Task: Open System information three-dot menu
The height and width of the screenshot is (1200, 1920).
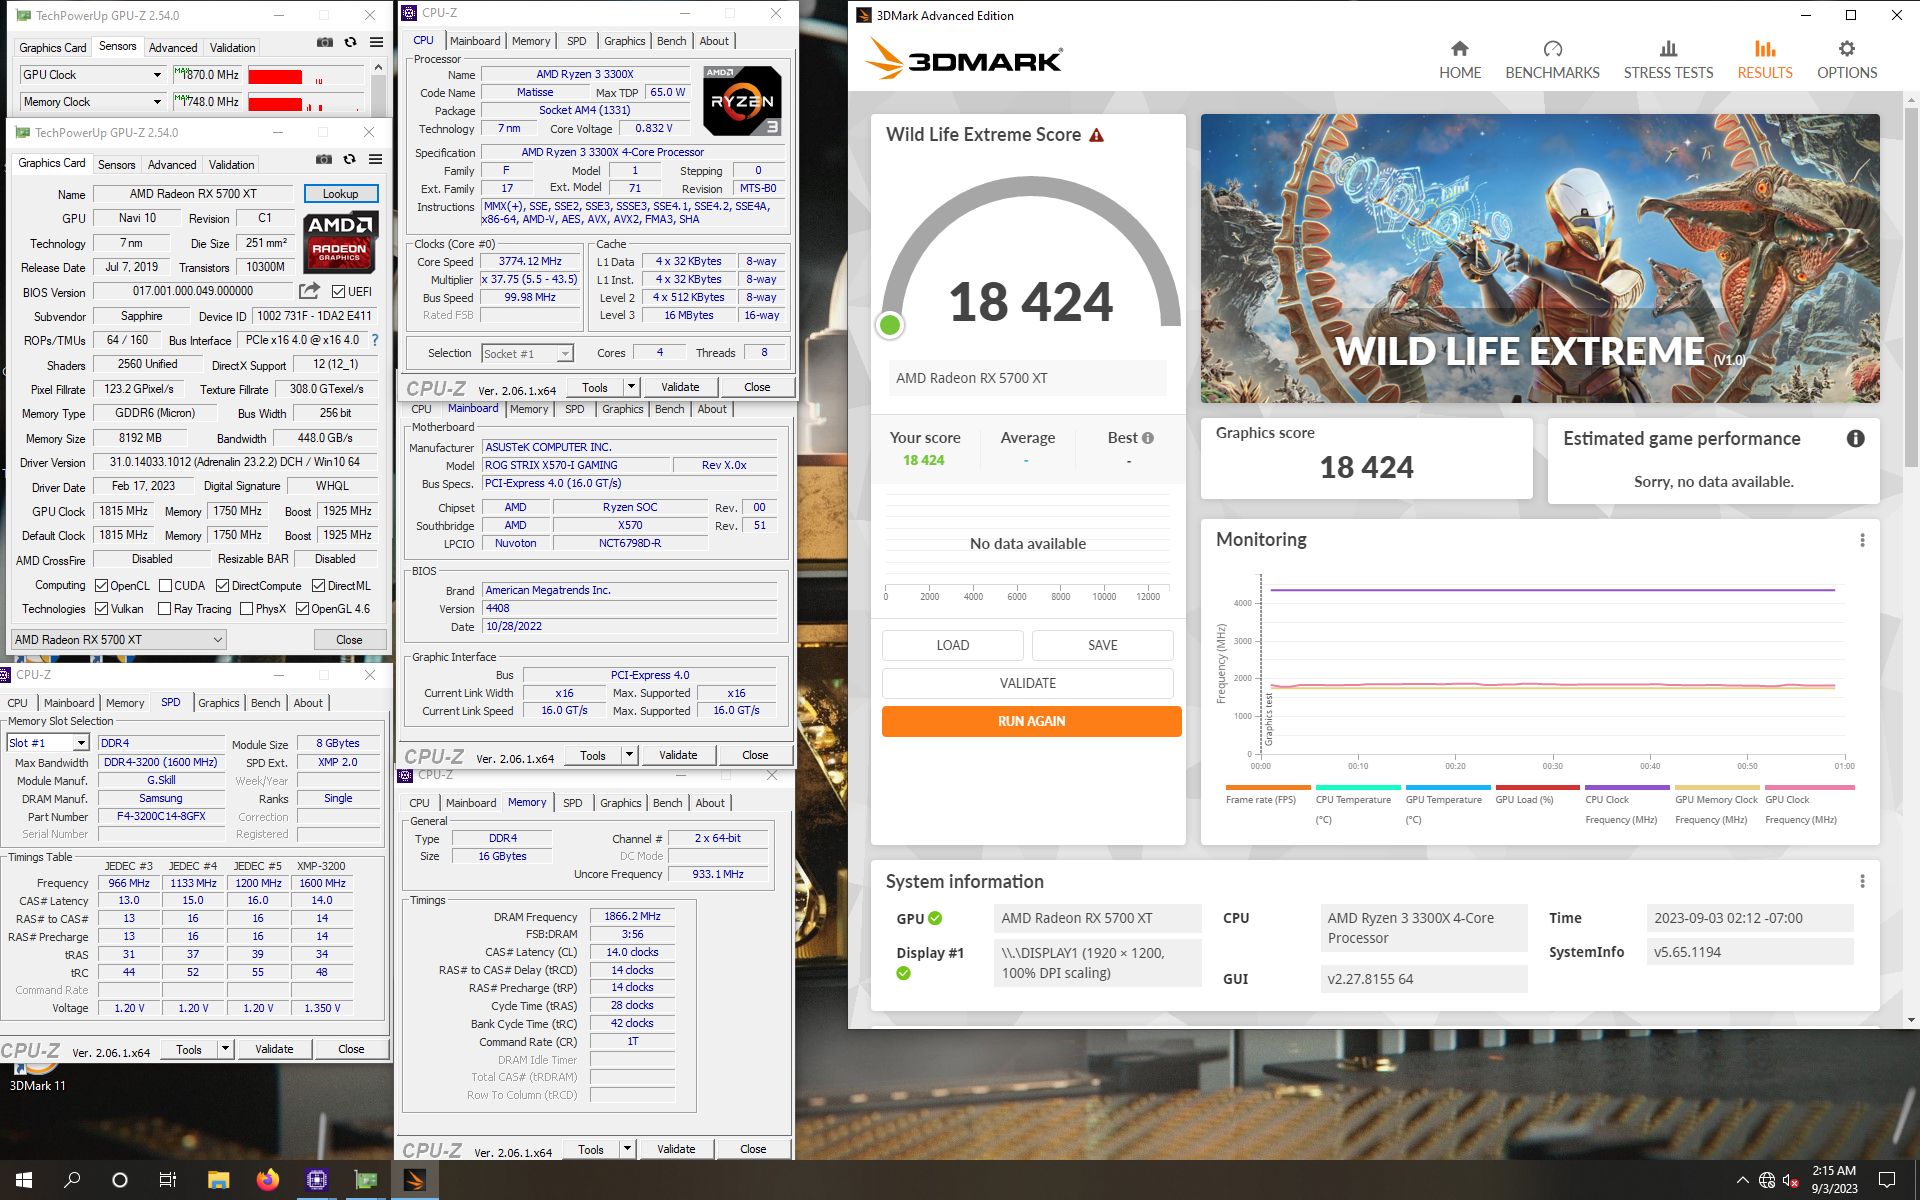Action: click(1862, 881)
